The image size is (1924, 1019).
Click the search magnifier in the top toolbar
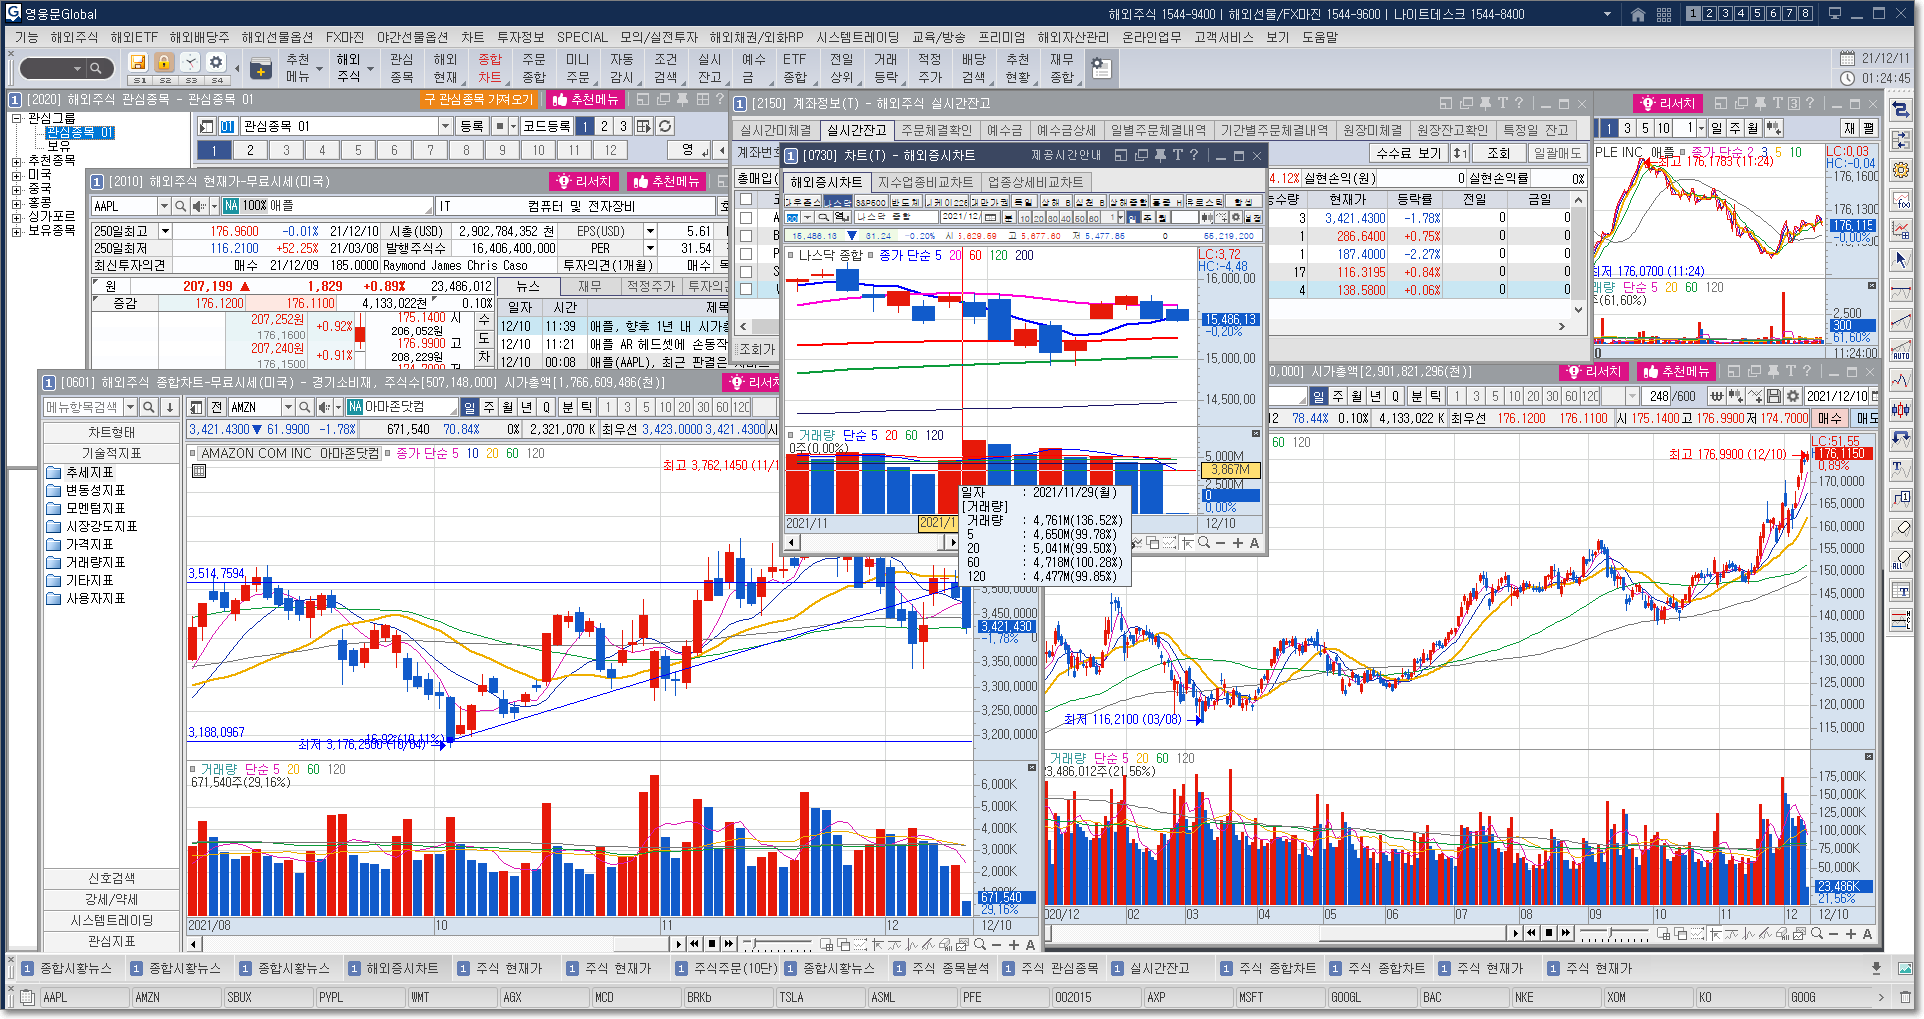tap(96, 69)
